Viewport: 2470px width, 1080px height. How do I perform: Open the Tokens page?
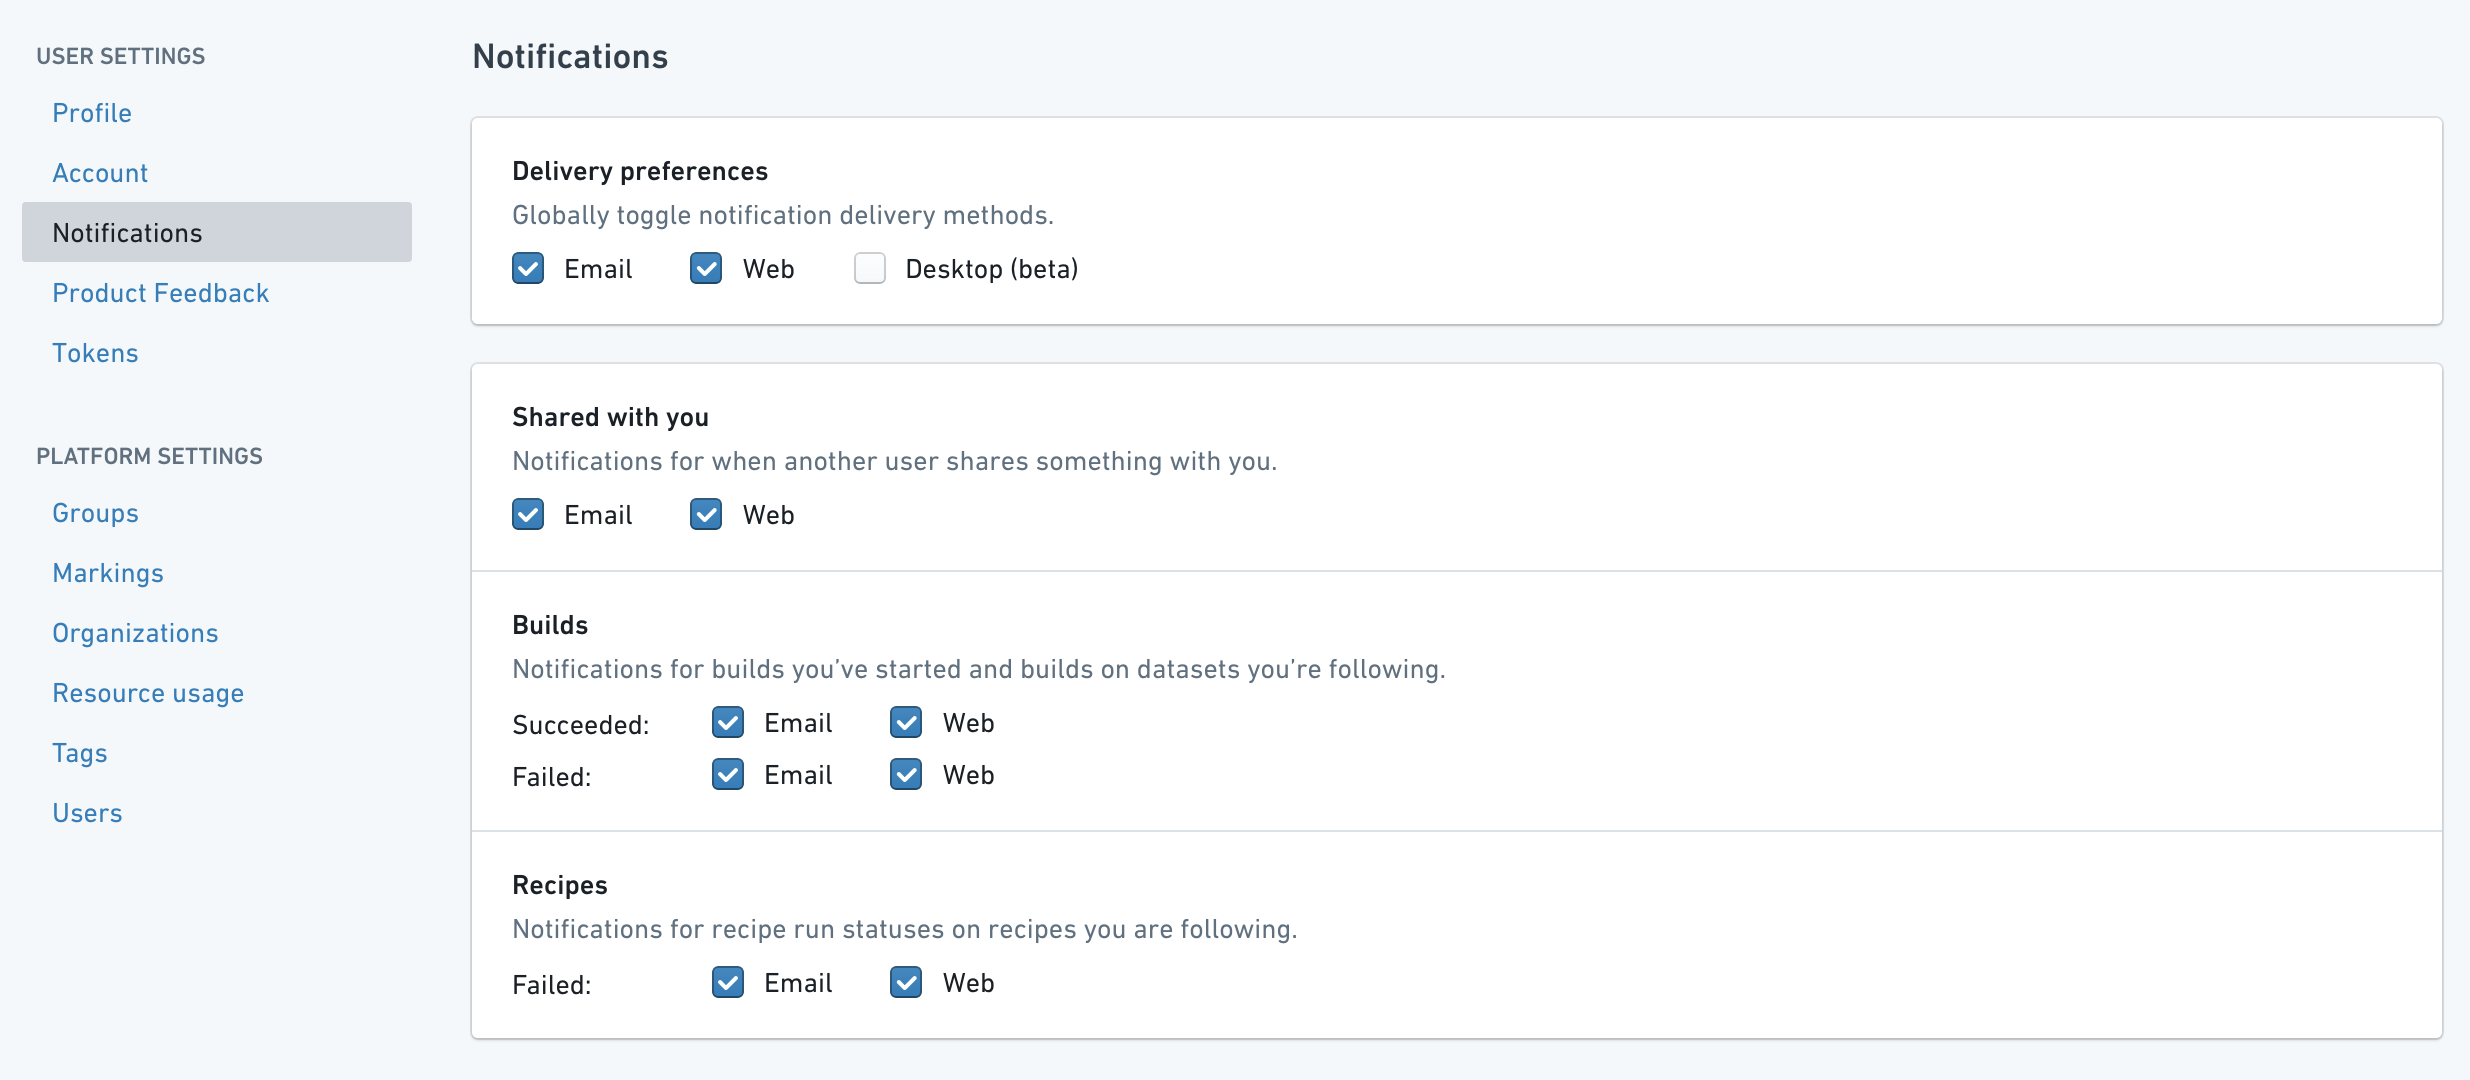95,353
